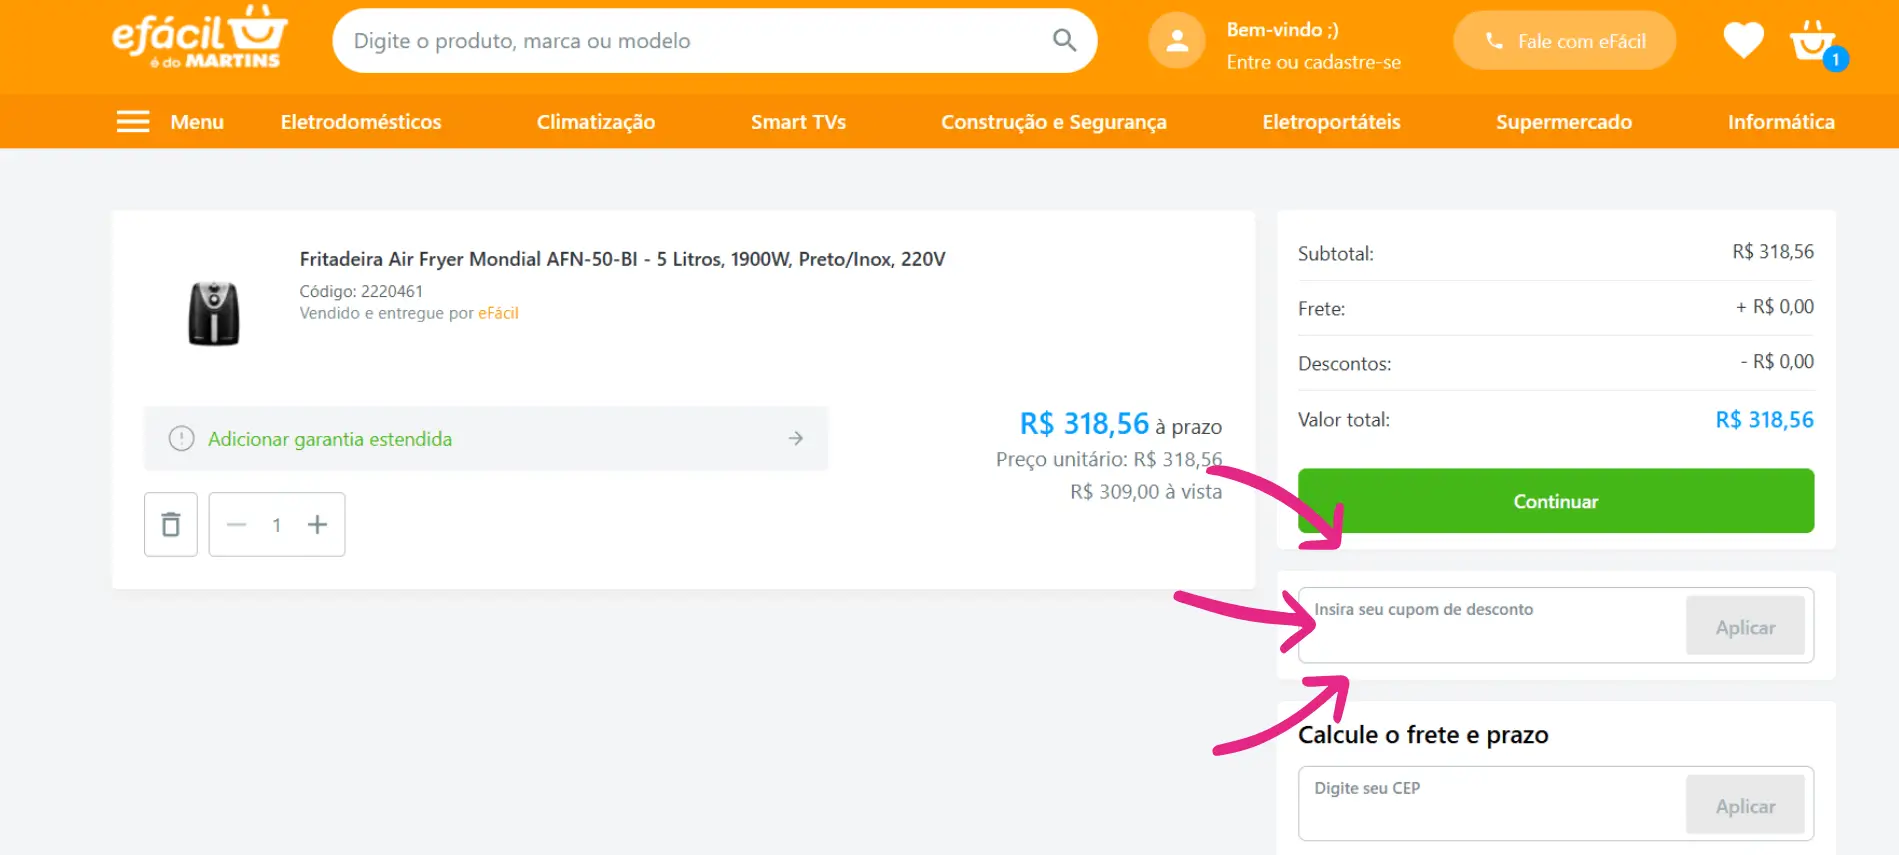This screenshot has height=855, width=1899.
Task: Remove item with the trash icon
Action: coord(171,524)
